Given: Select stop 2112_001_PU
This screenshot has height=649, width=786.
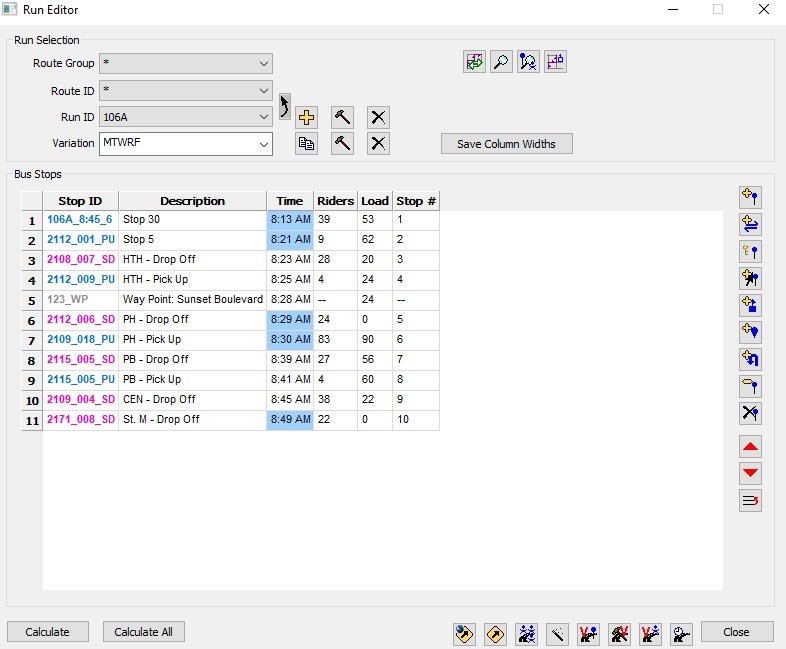Looking at the screenshot, I should [x=81, y=240].
